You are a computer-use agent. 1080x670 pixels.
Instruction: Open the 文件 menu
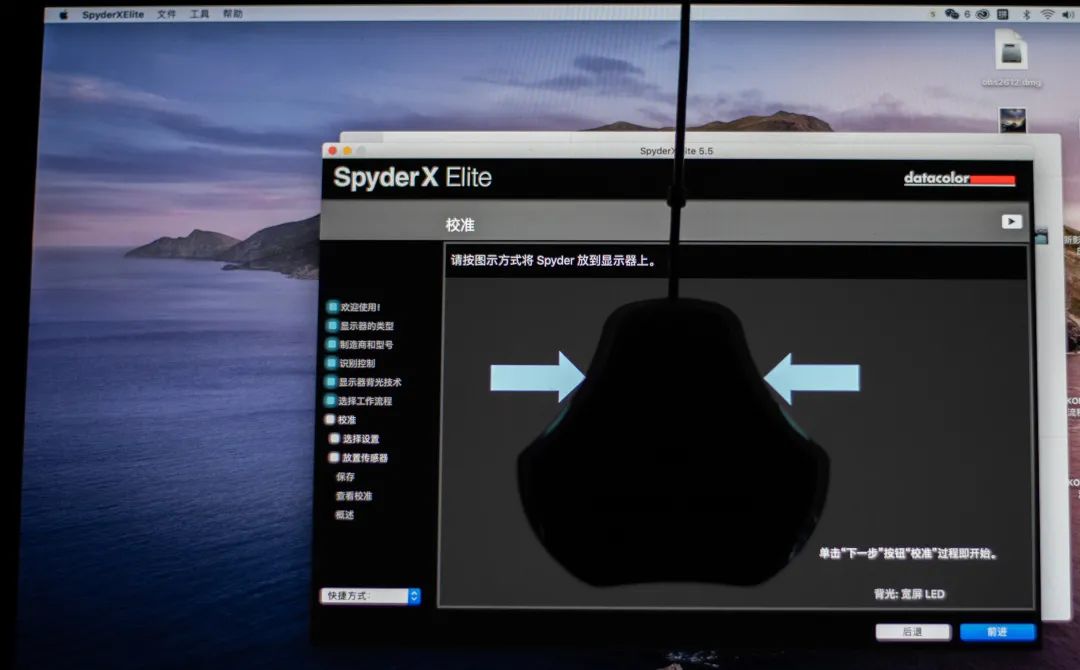coord(166,15)
